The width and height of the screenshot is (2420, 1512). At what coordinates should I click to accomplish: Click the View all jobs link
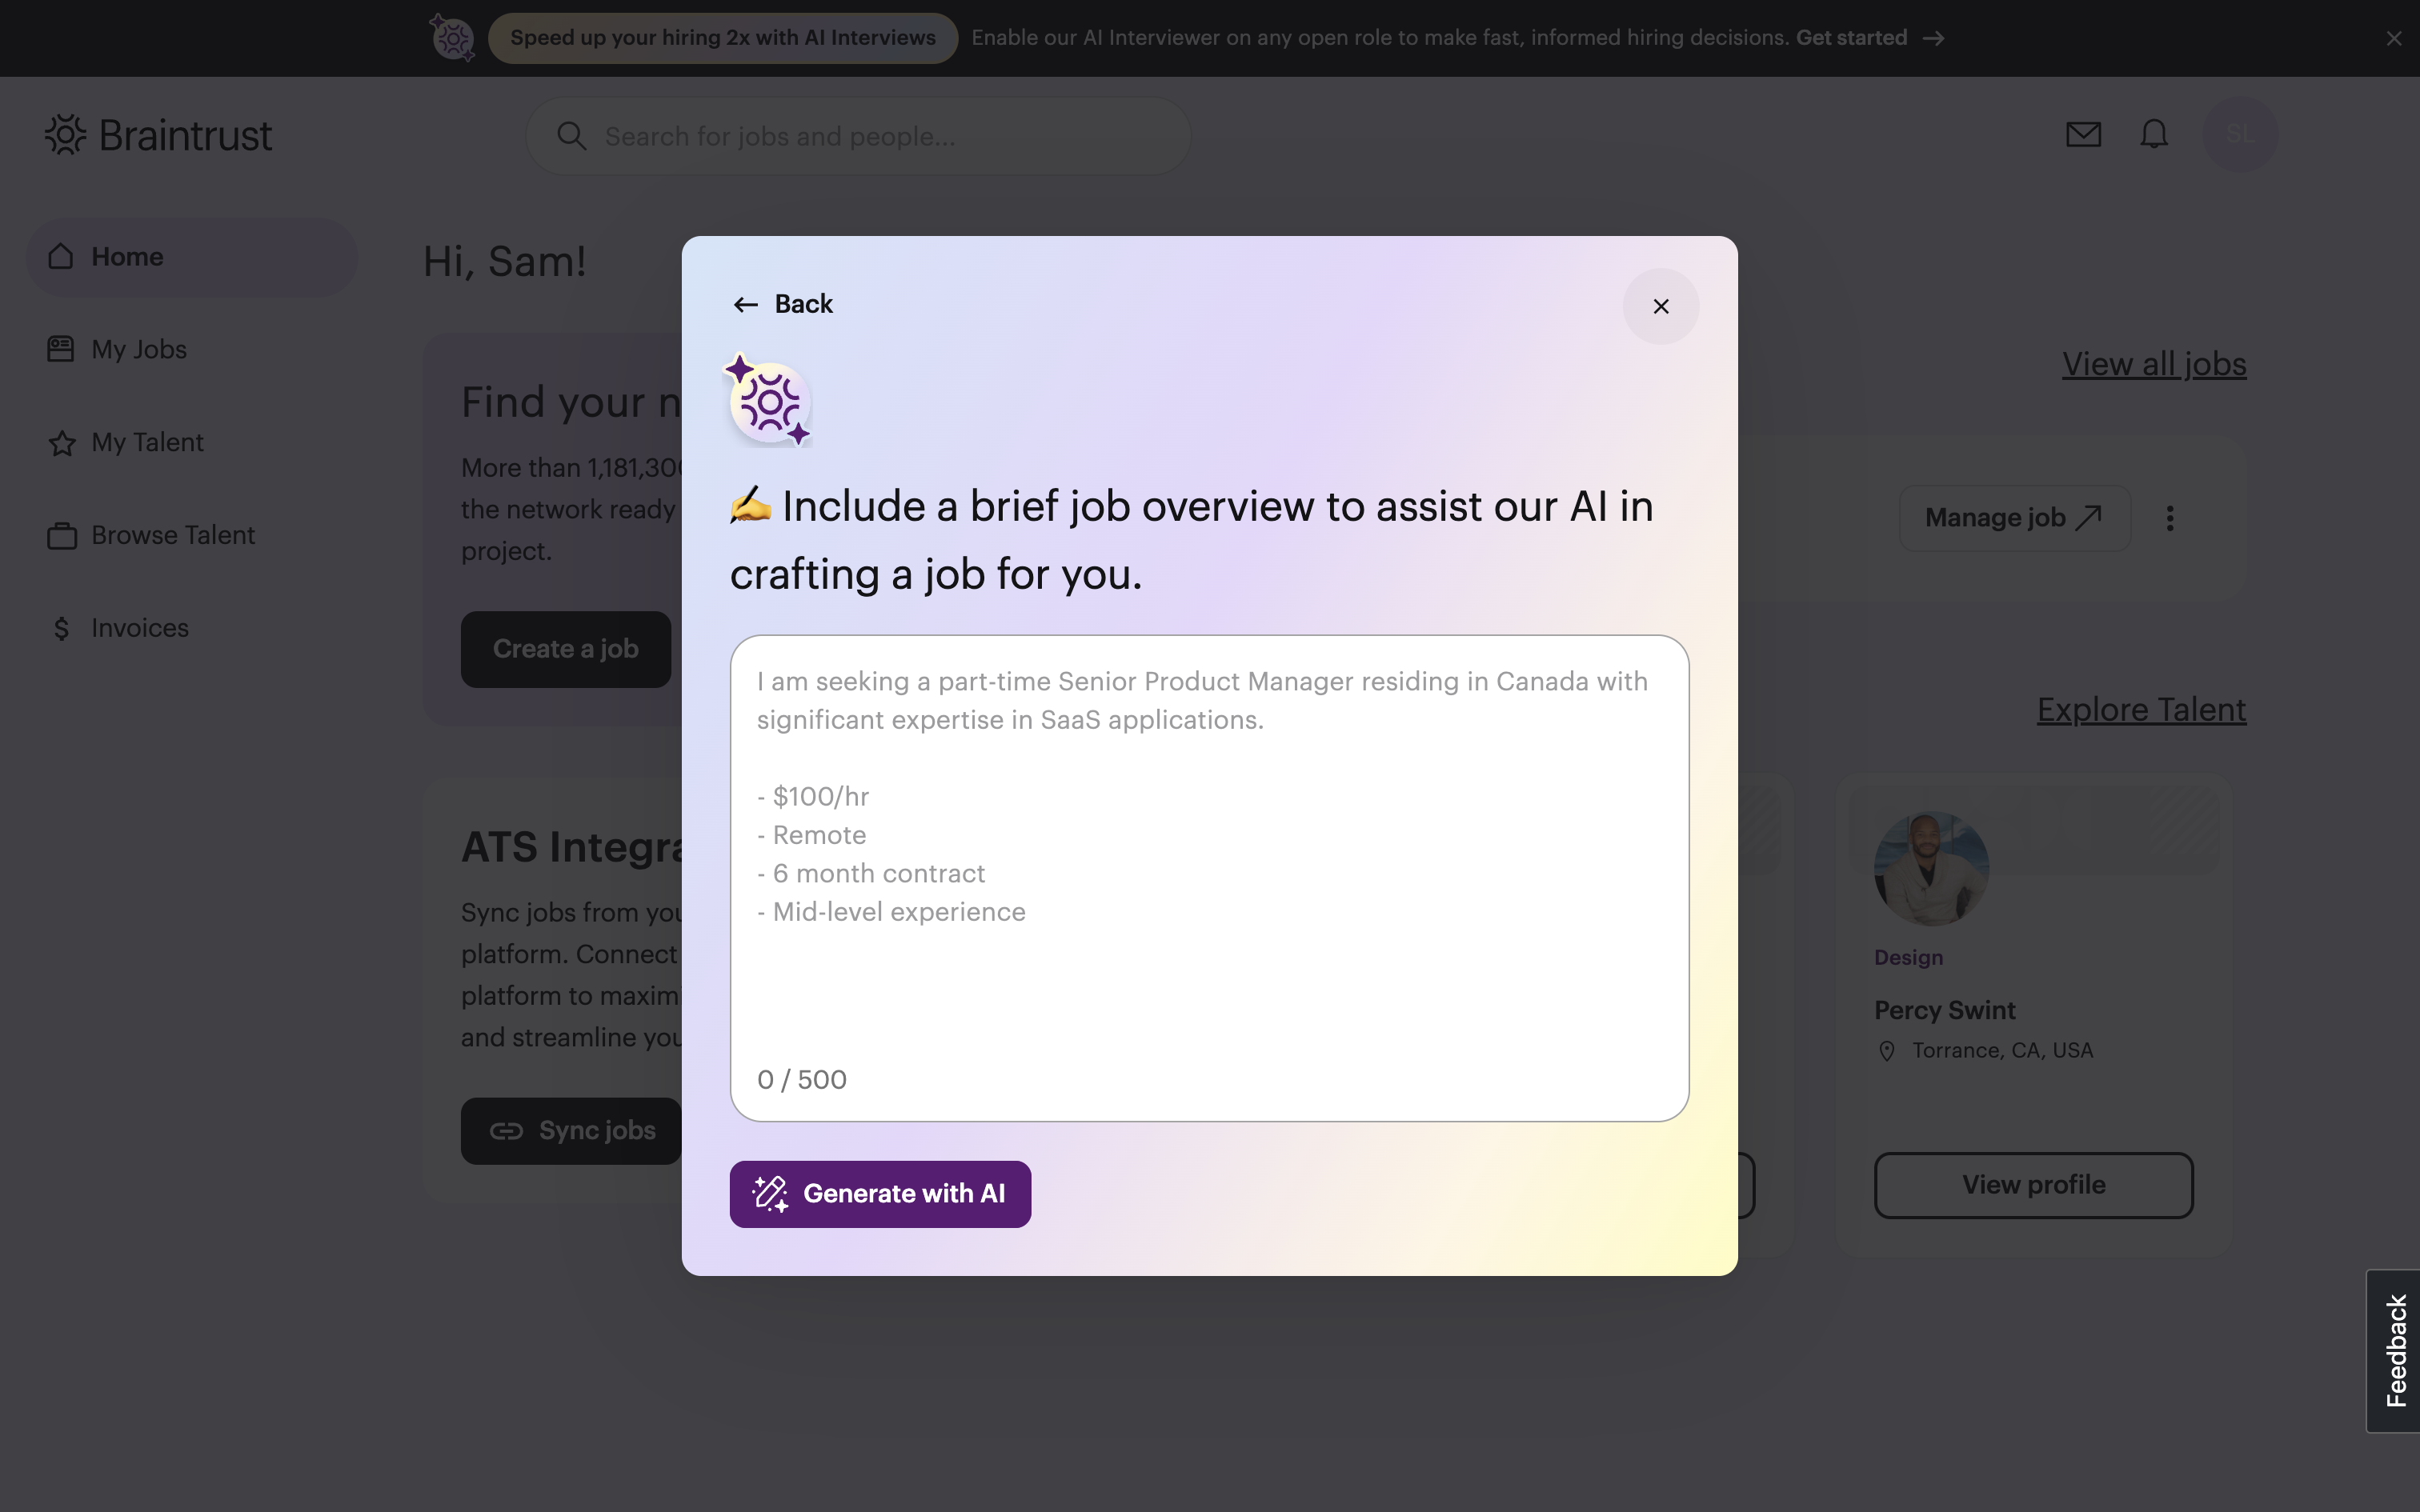2154,364
